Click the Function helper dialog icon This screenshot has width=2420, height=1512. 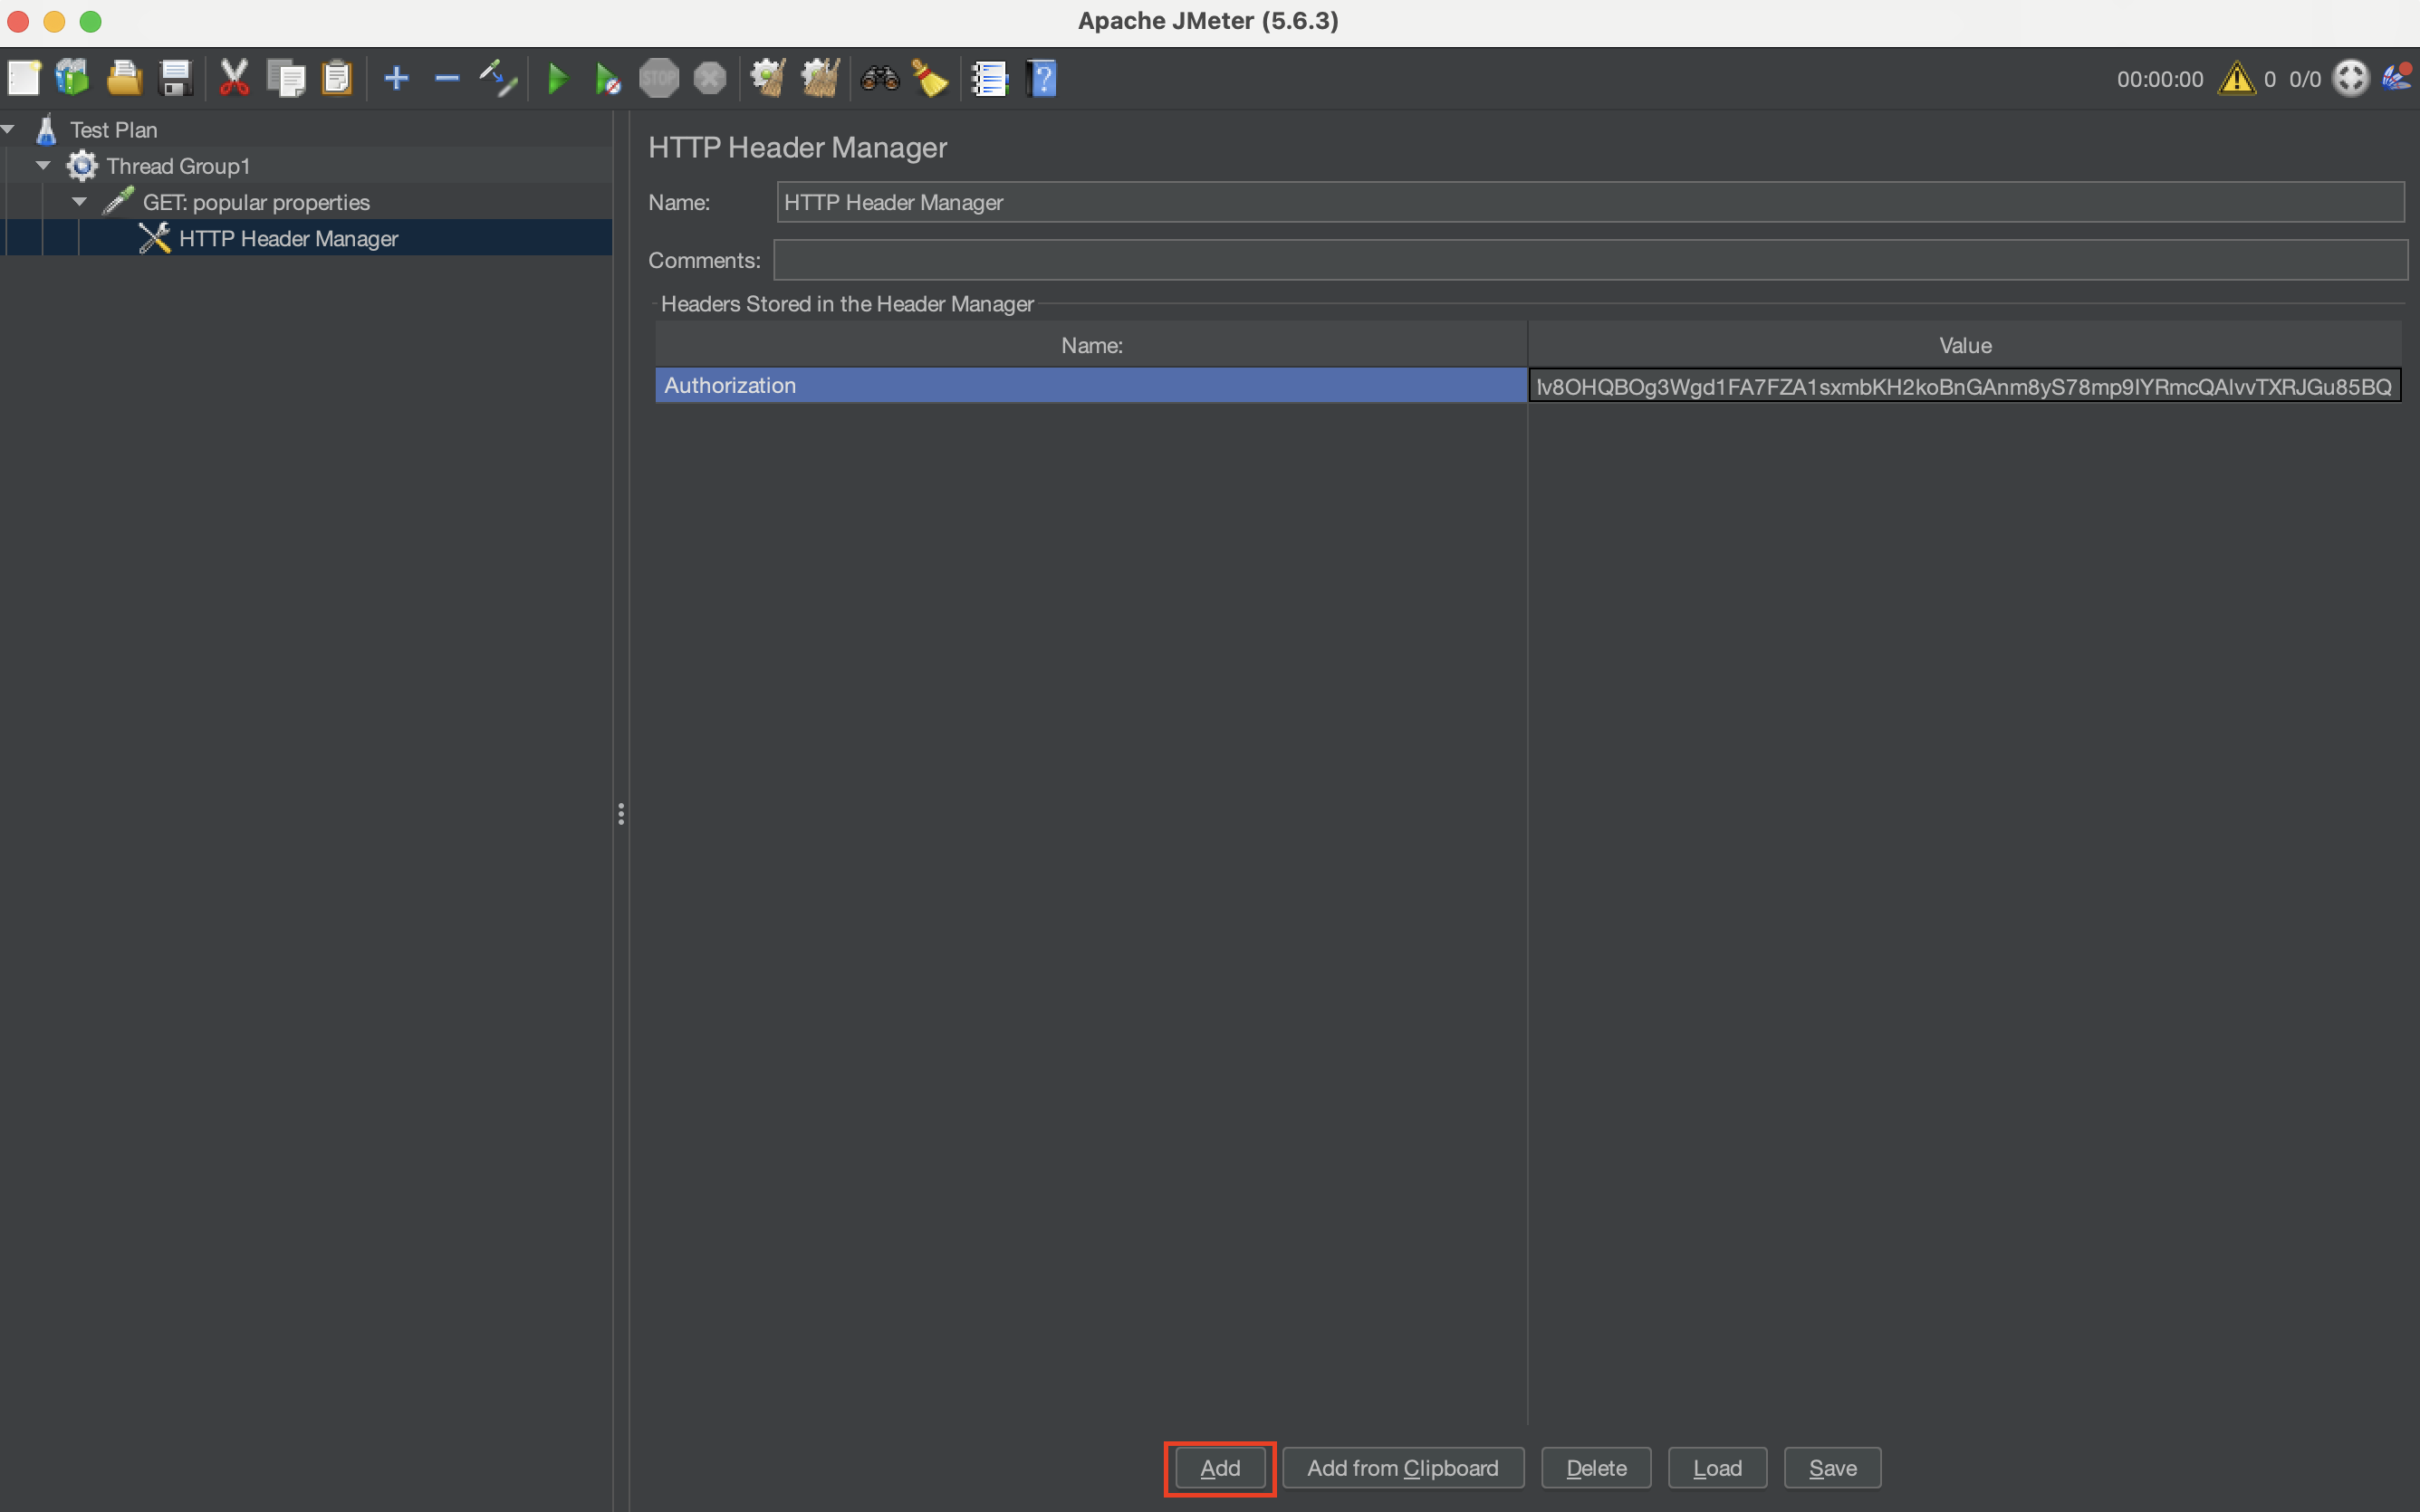[989, 78]
